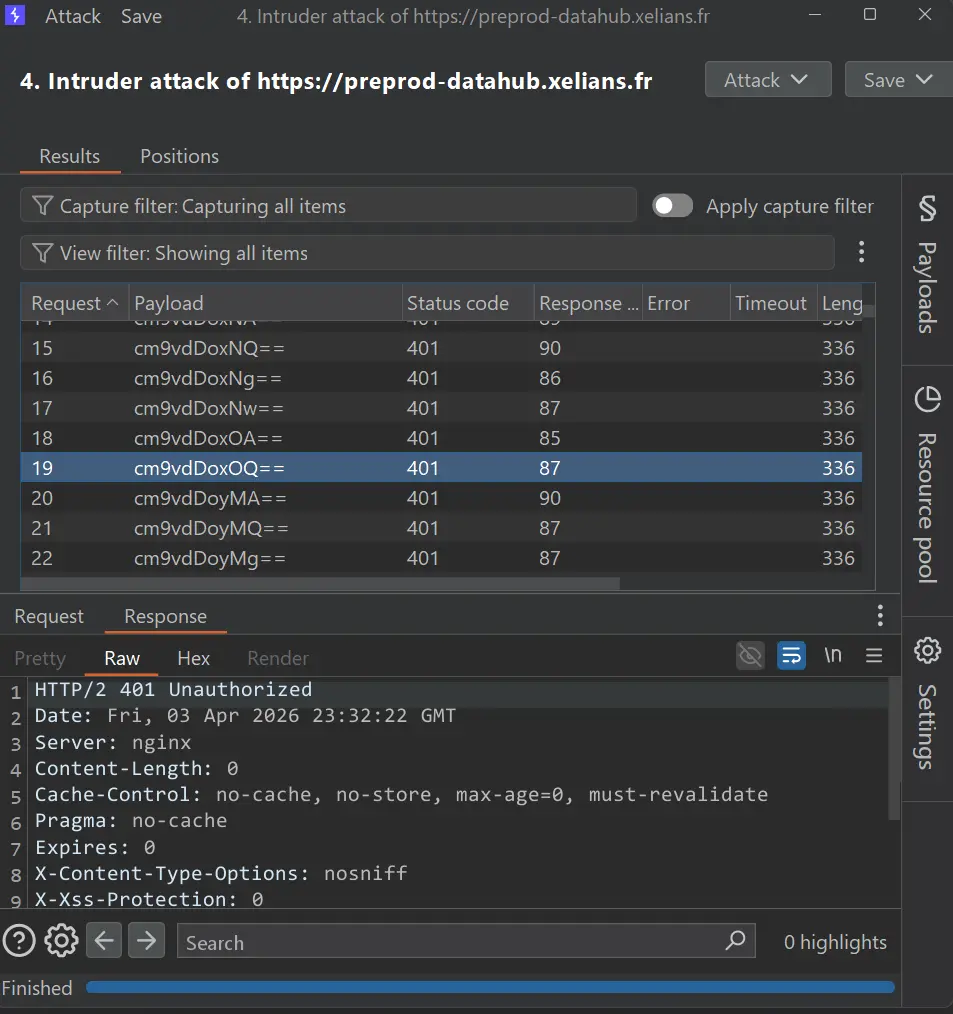
Task: Click Save in the top menu bar
Action: pyautogui.click(x=141, y=16)
